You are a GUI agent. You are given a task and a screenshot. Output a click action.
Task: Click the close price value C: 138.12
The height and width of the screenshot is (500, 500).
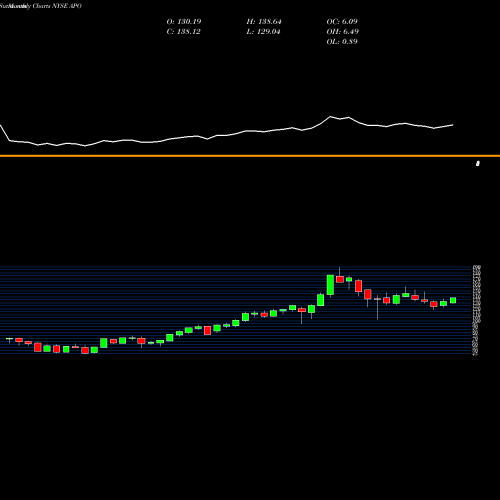tap(183, 32)
